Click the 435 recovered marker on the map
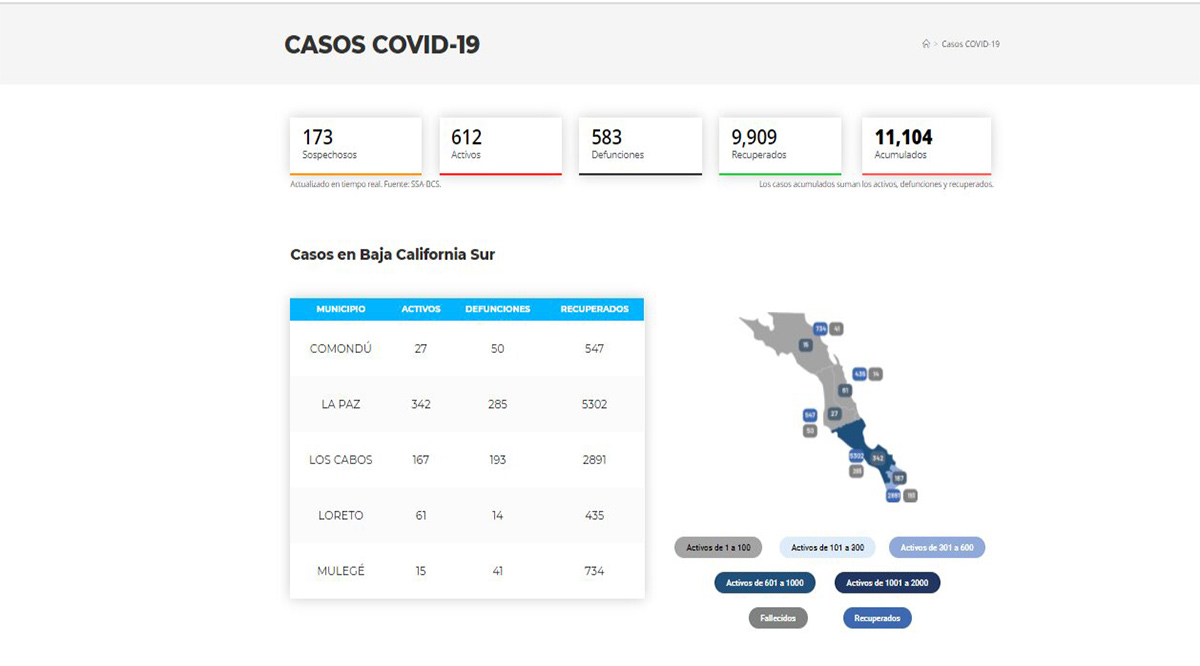Screen dimensions: 1200x666 click(x=859, y=374)
